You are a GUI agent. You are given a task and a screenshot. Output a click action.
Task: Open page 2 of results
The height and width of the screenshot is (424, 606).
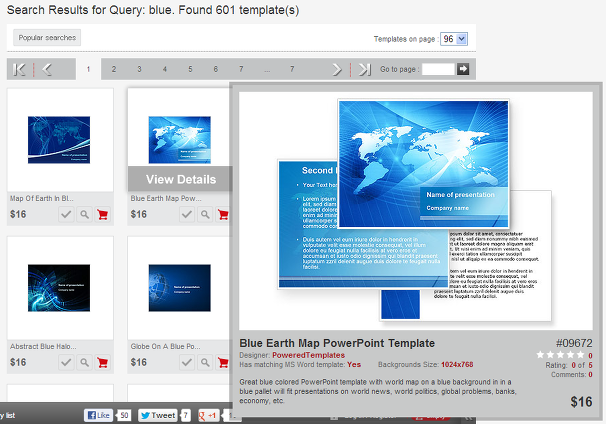[114, 69]
